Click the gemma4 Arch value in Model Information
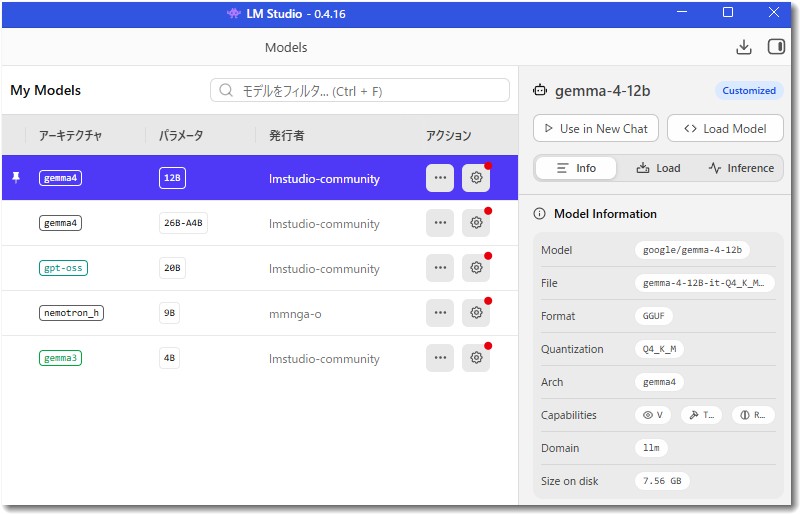The image size is (800, 514). click(x=659, y=382)
